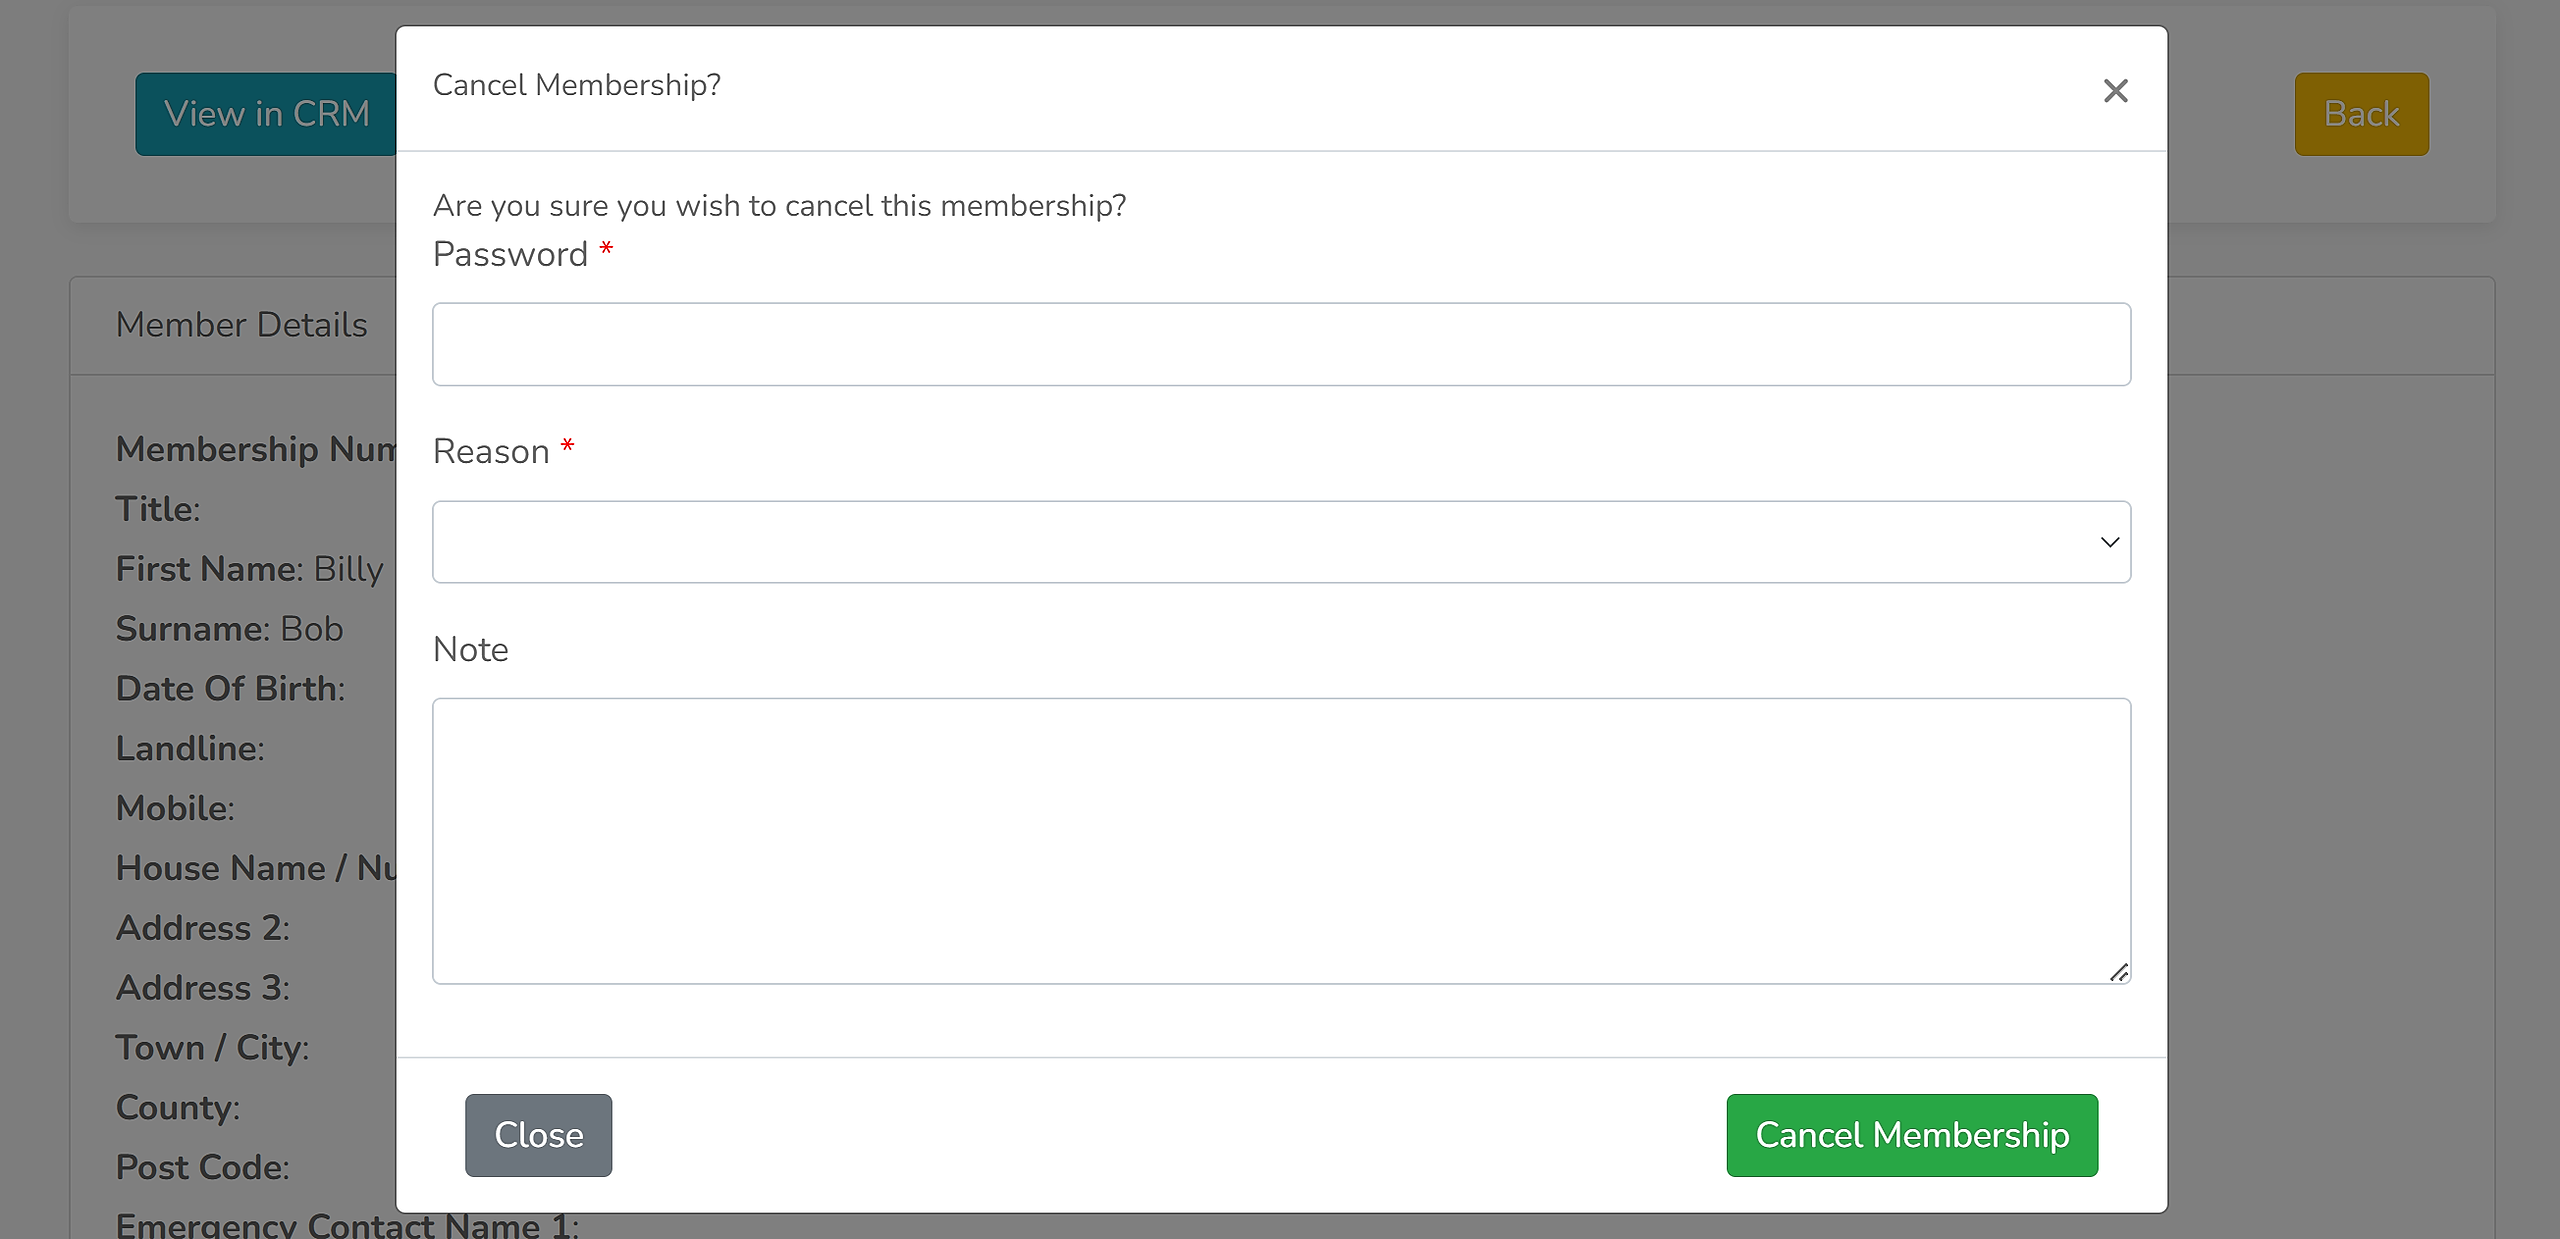This screenshot has height=1239, width=2560.
Task: Click the grey Close button
Action: 538,1135
